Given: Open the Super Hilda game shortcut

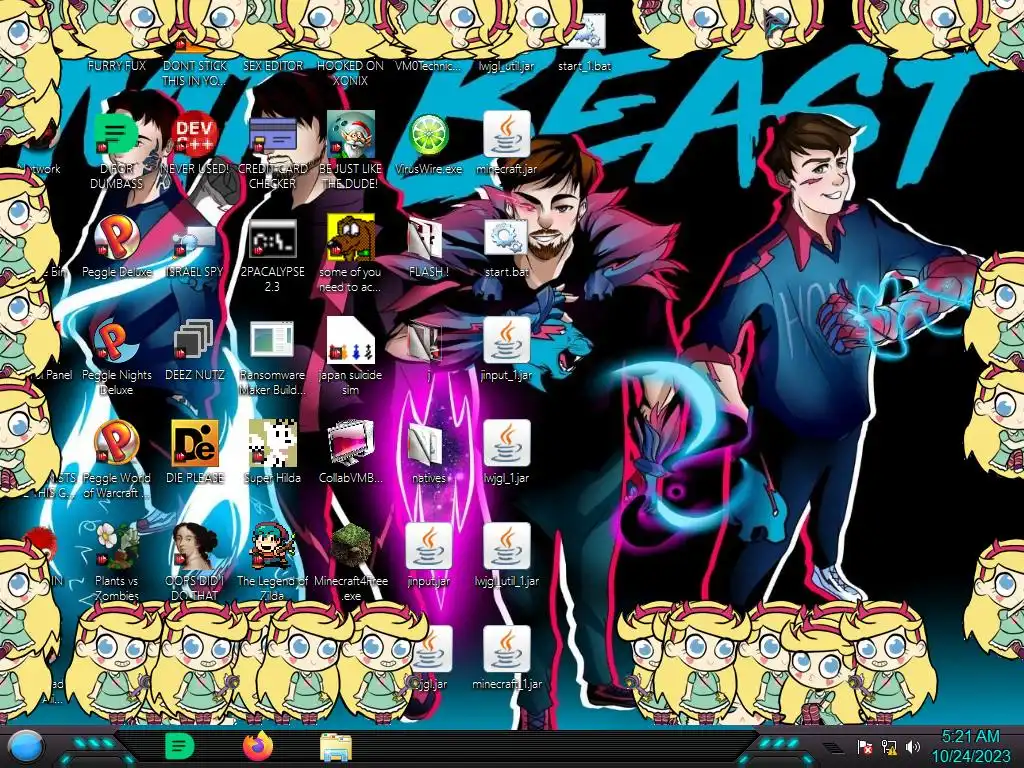Looking at the screenshot, I should tap(273, 443).
